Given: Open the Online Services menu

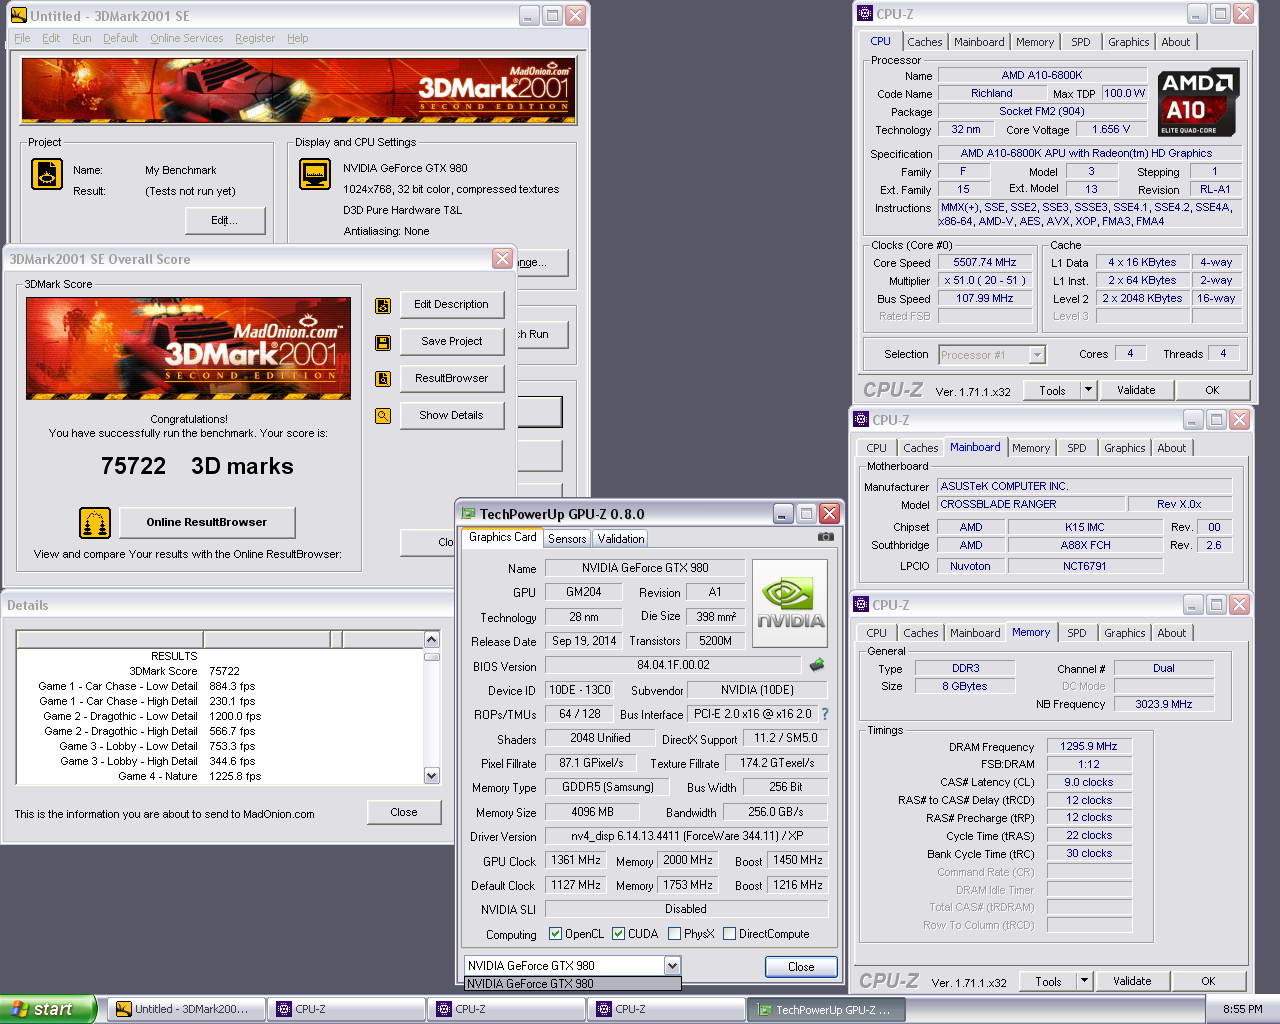Looking at the screenshot, I should point(187,38).
